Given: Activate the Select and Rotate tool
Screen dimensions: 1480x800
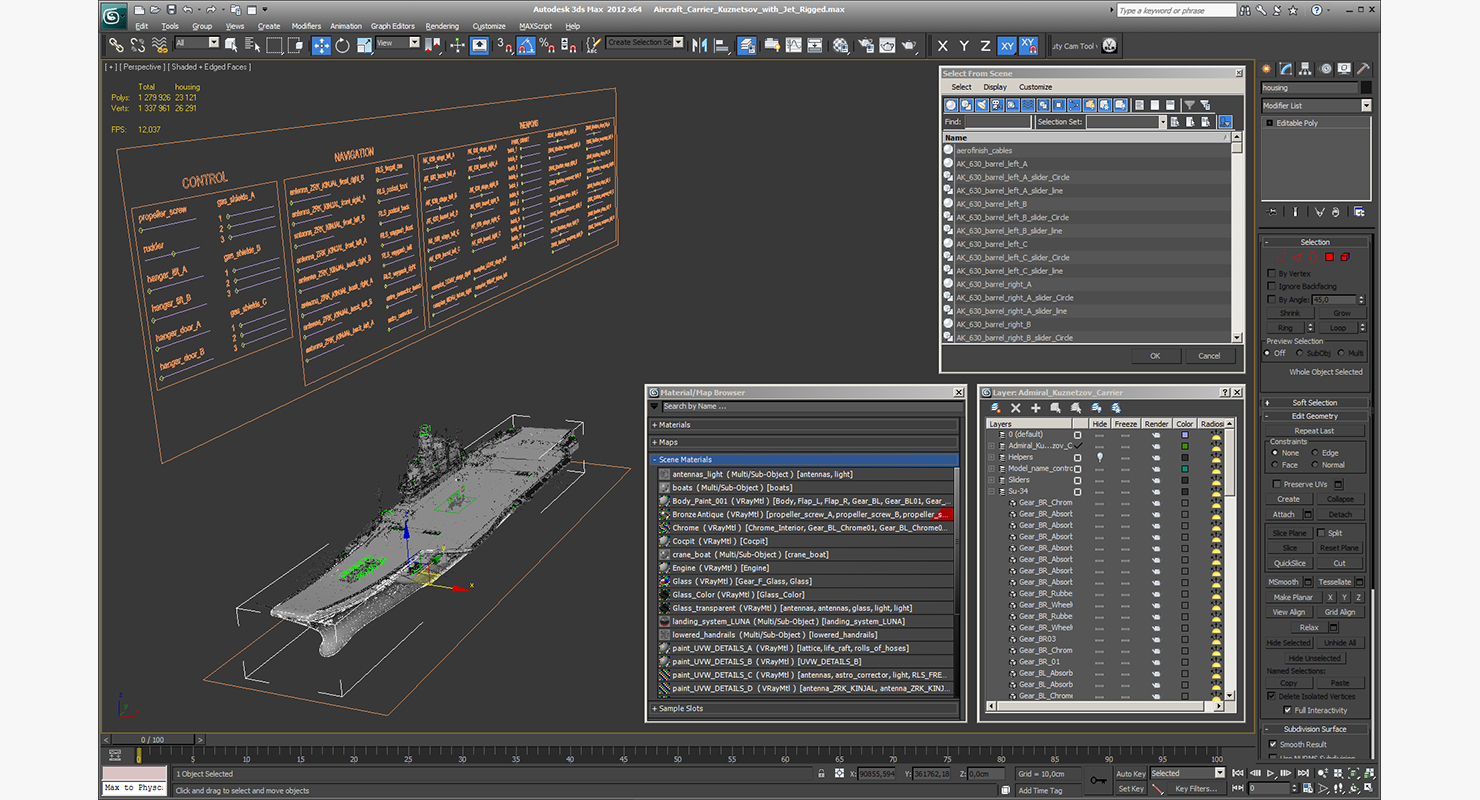Looking at the screenshot, I should tap(342, 45).
